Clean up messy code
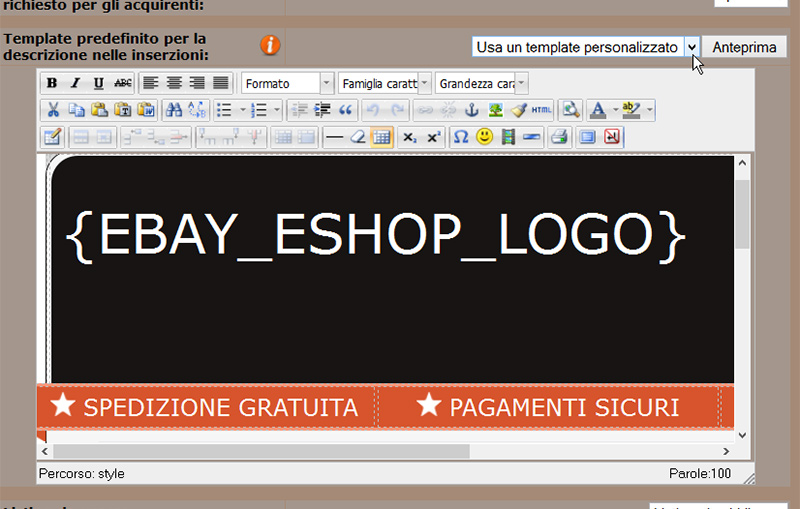Viewport: 800px width, 509px height. (x=519, y=110)
